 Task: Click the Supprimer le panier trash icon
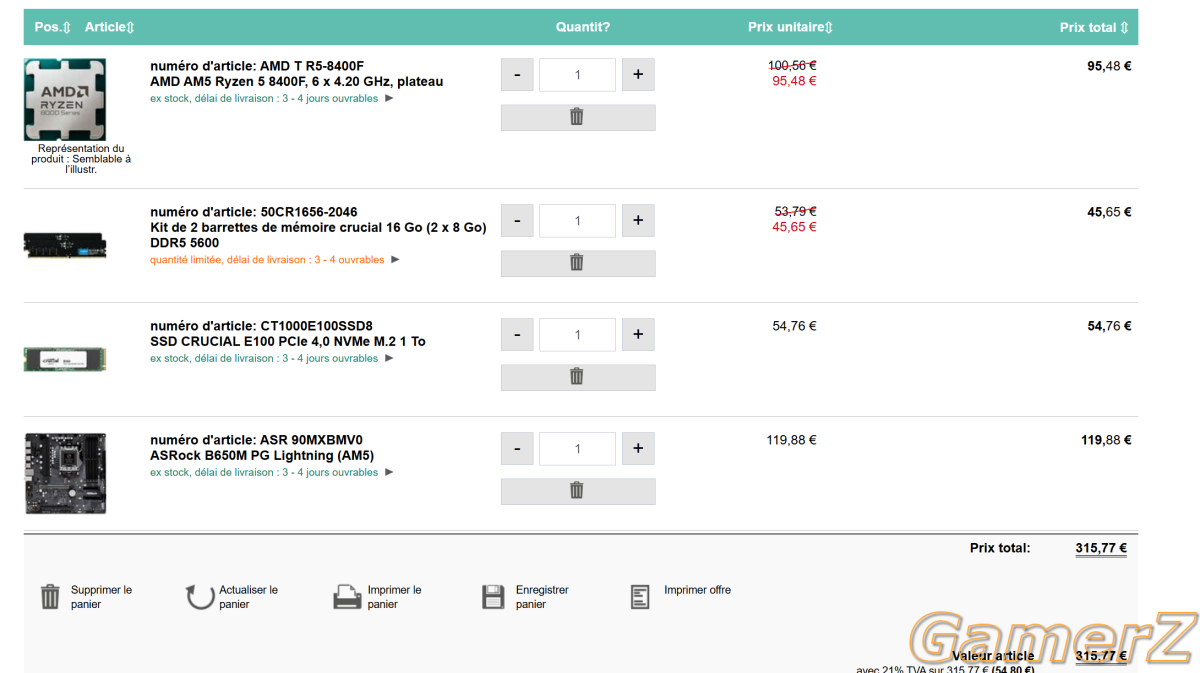50,597
